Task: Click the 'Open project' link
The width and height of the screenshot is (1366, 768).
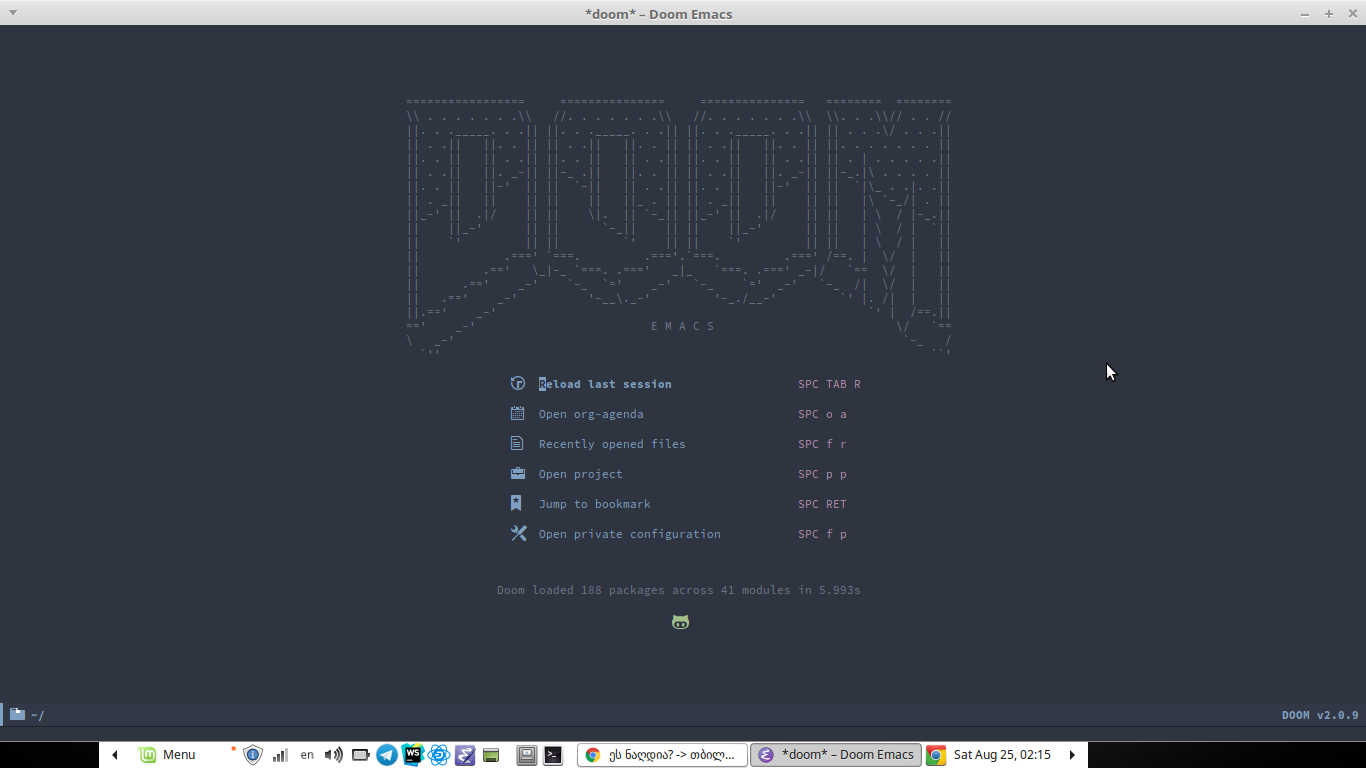Action: [580, 474]
